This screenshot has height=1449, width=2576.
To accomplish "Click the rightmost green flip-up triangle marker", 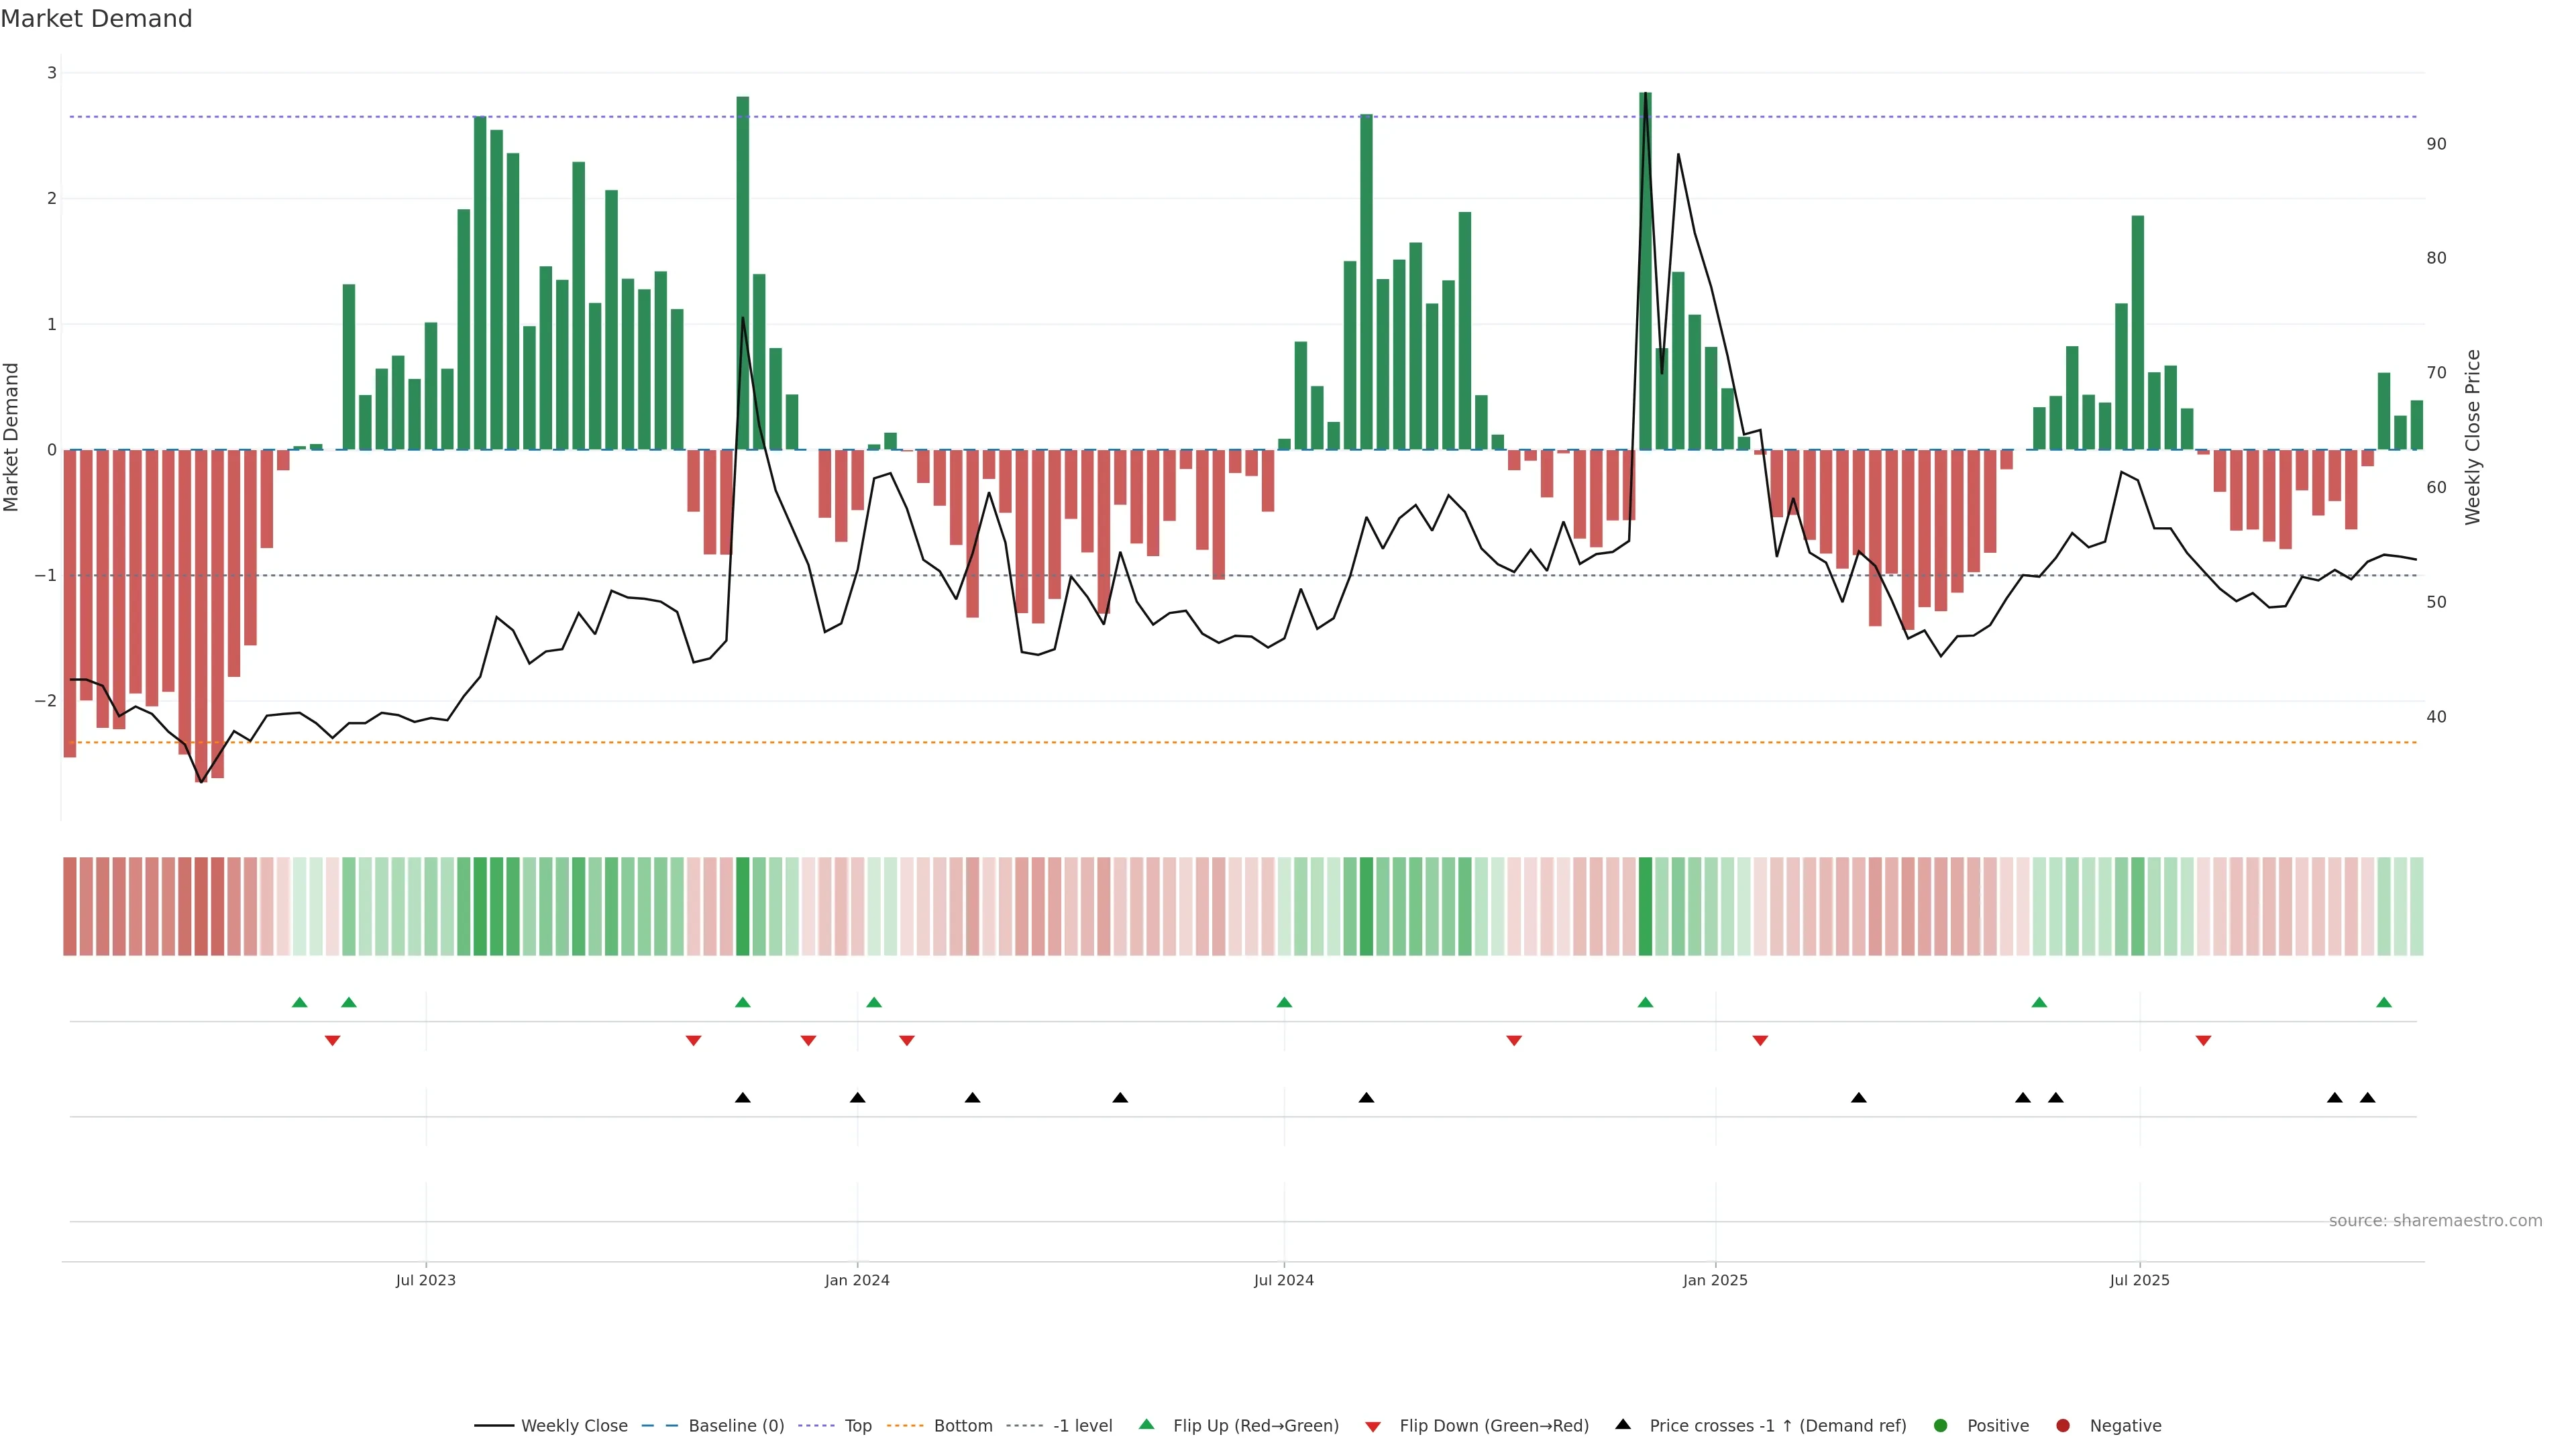I will pyautogui.click(x=2384, y=1002).
